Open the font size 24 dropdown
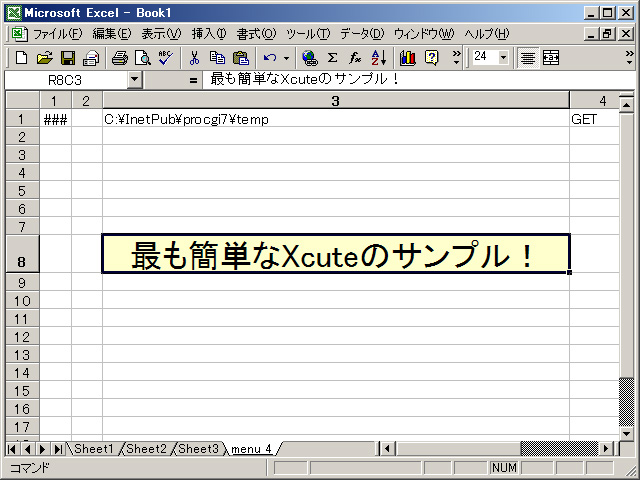 tap(504, 58)
